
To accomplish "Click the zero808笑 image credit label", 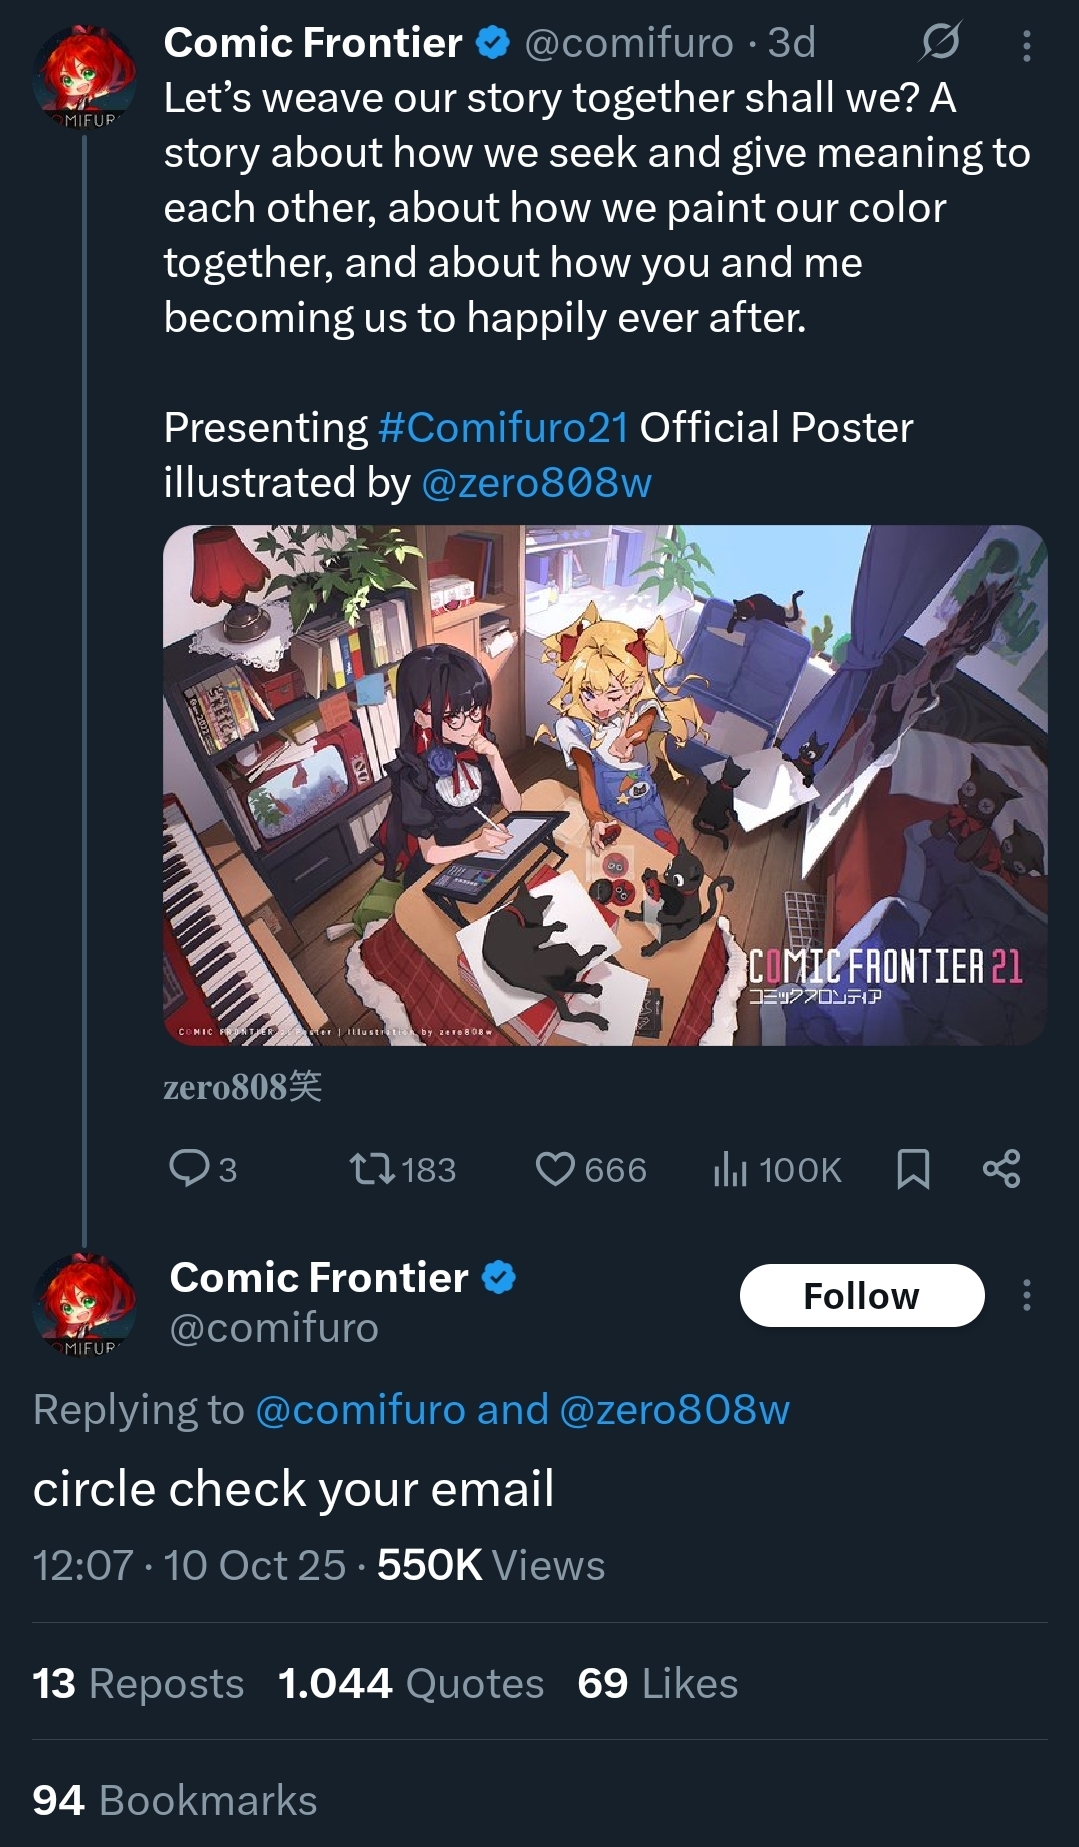I will 242,1086.
